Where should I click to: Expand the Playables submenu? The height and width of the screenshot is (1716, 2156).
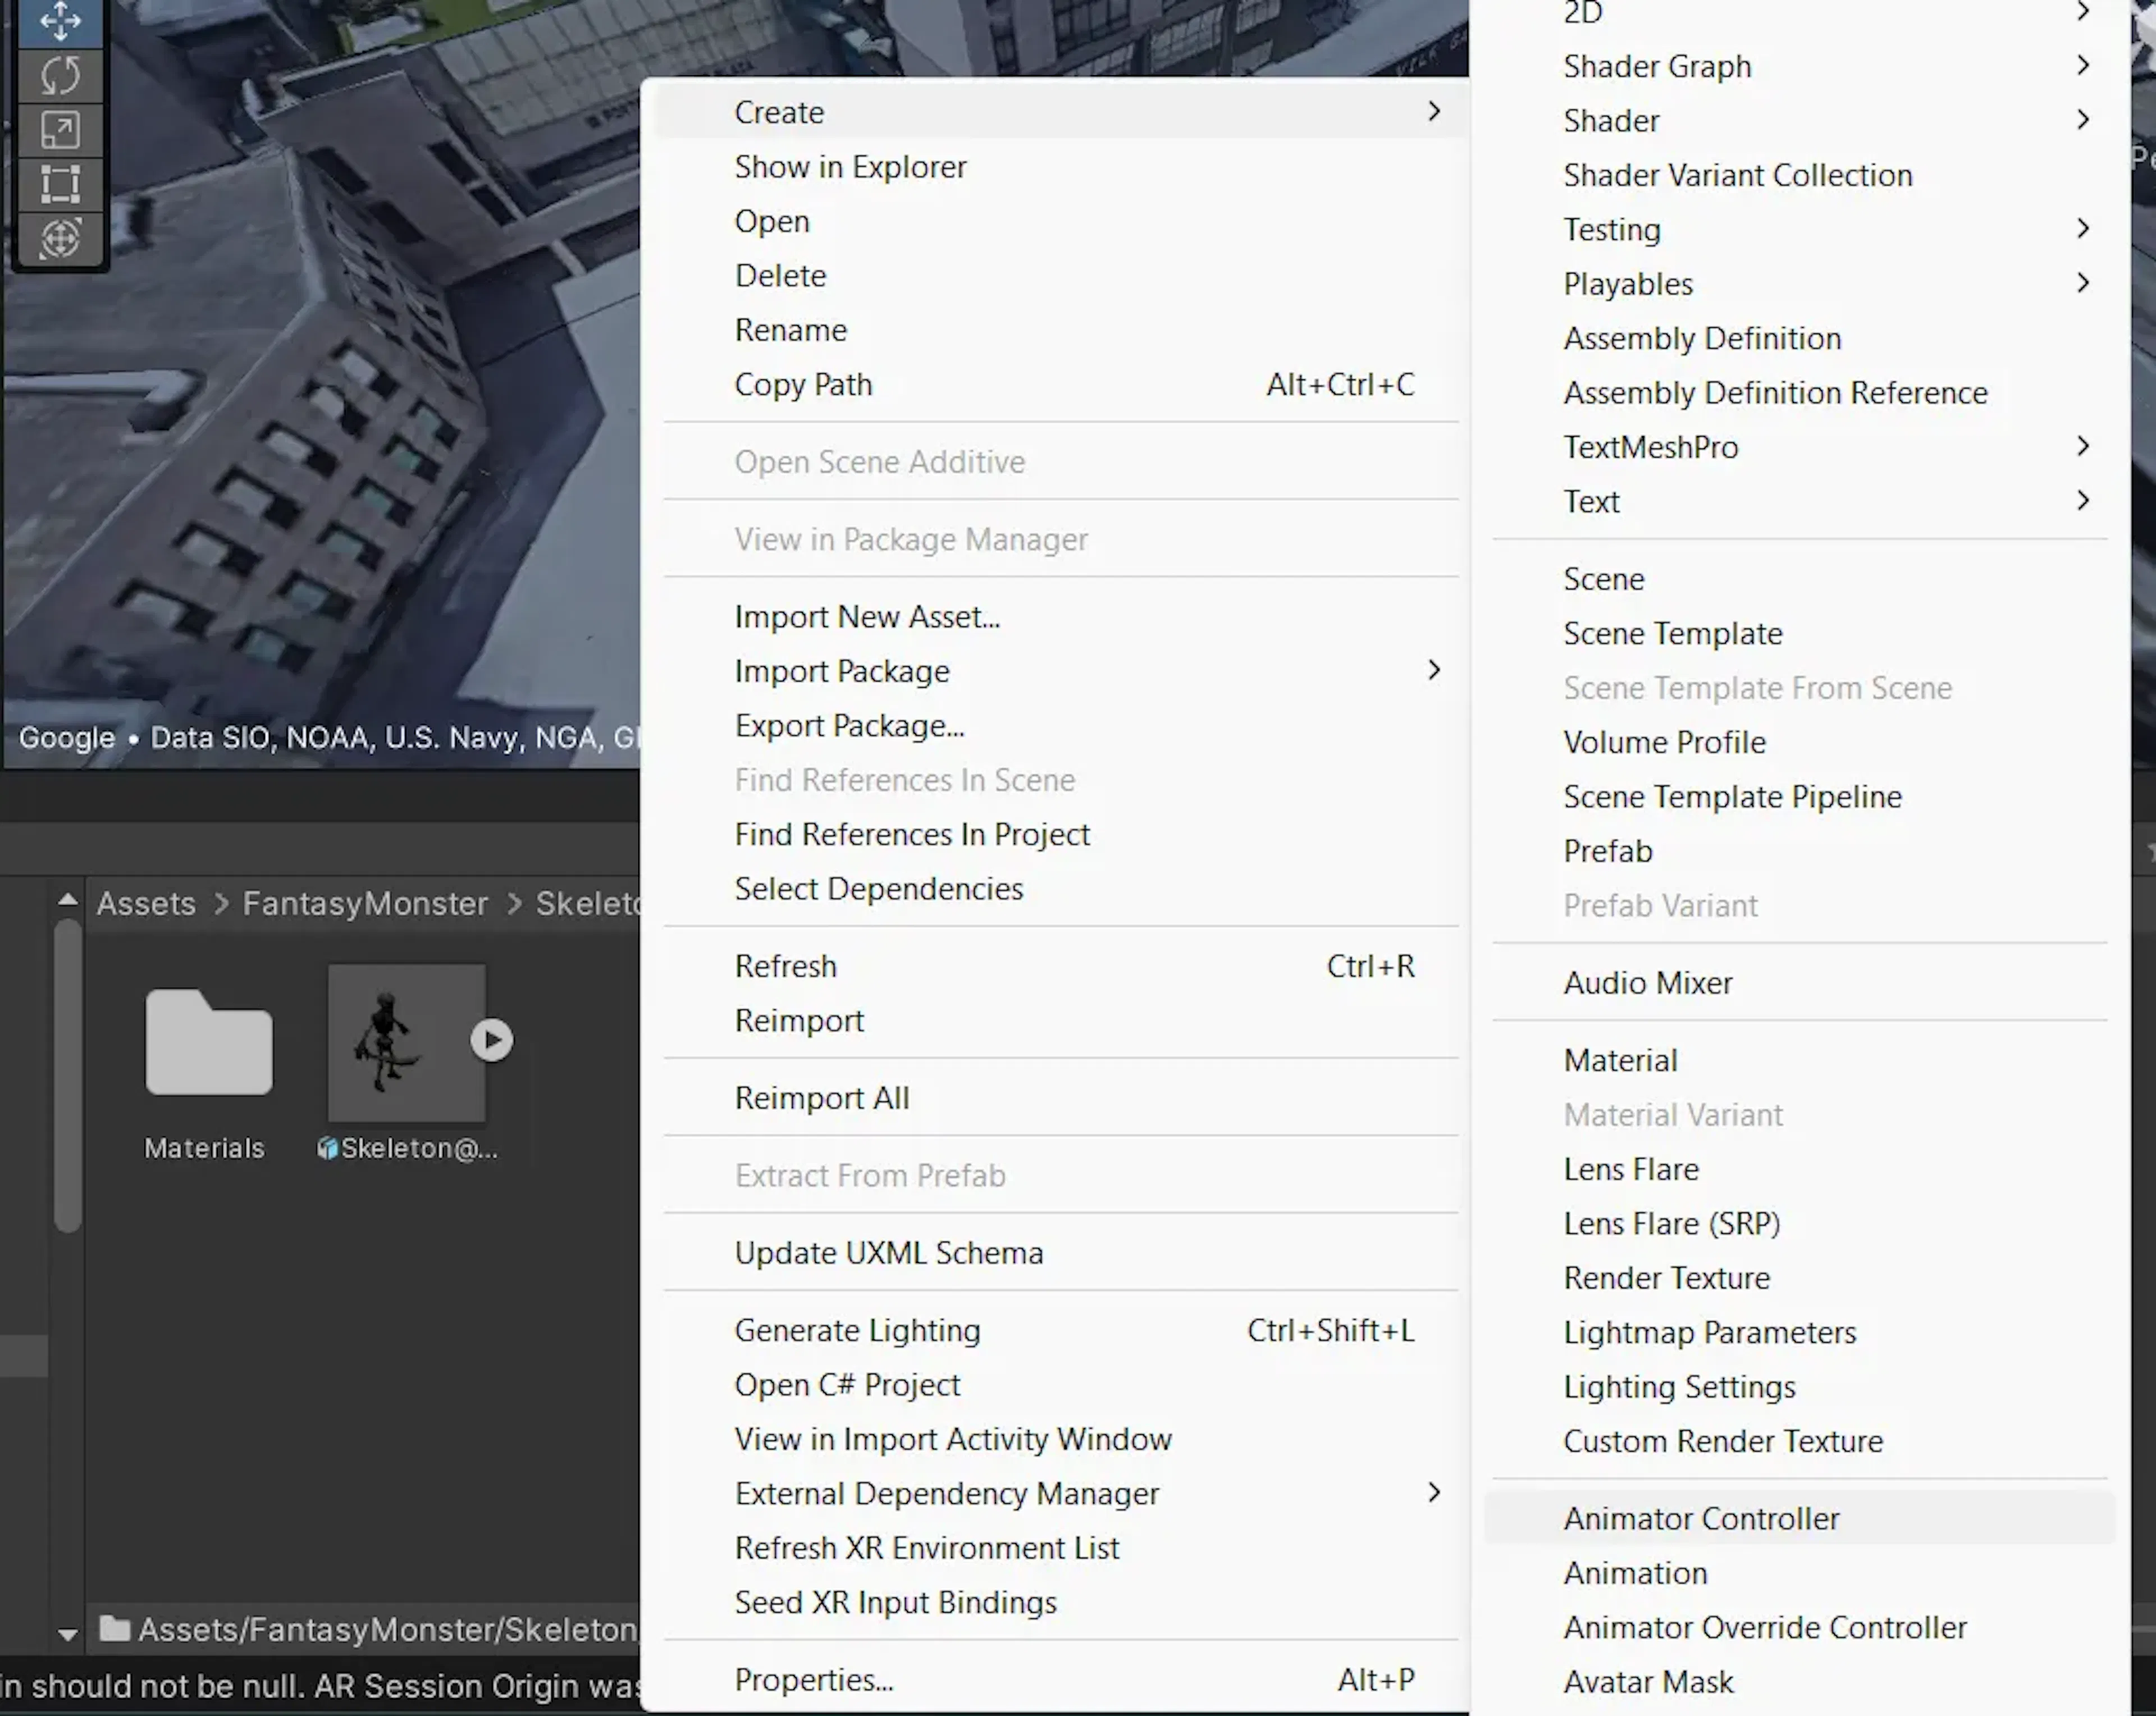pos(1800,284)
